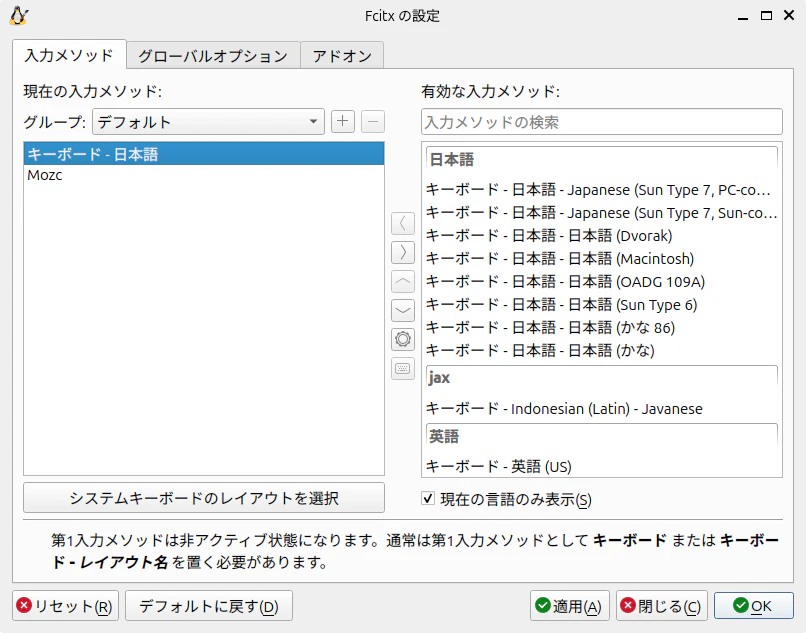Click the left arrow to add input method

(402, 223)
